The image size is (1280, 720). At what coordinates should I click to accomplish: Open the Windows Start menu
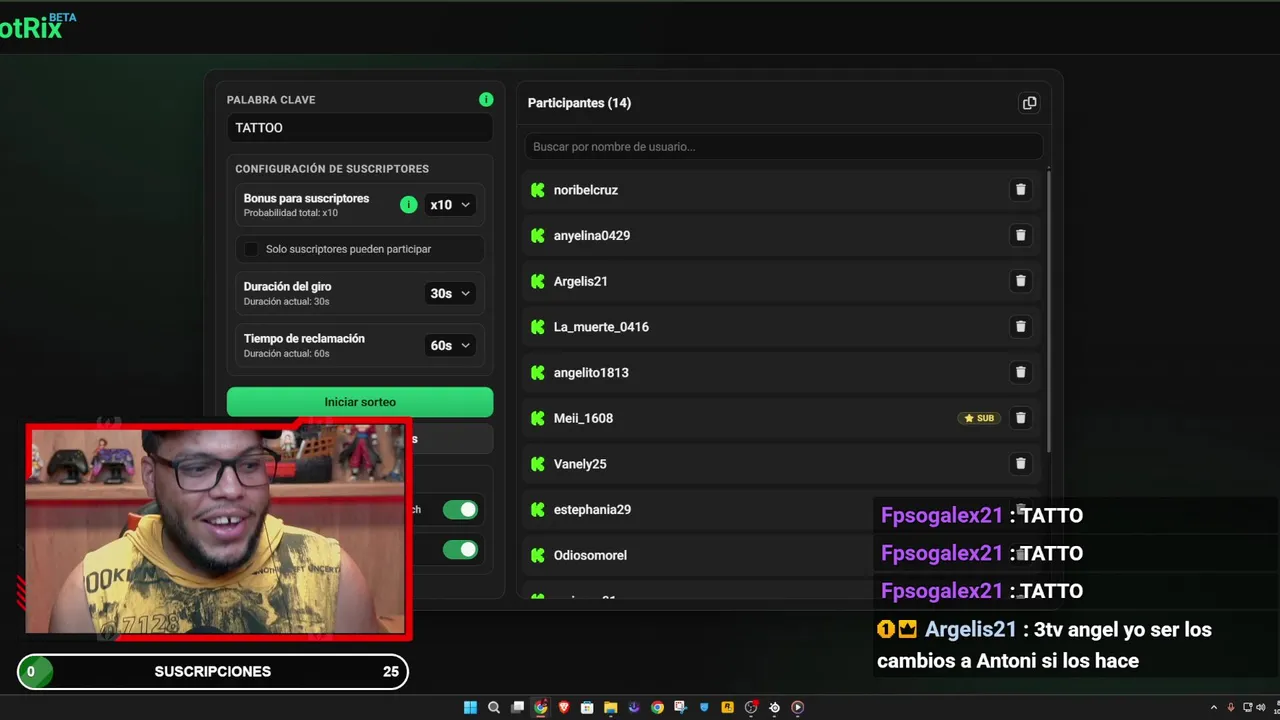[x=470, y=707]
